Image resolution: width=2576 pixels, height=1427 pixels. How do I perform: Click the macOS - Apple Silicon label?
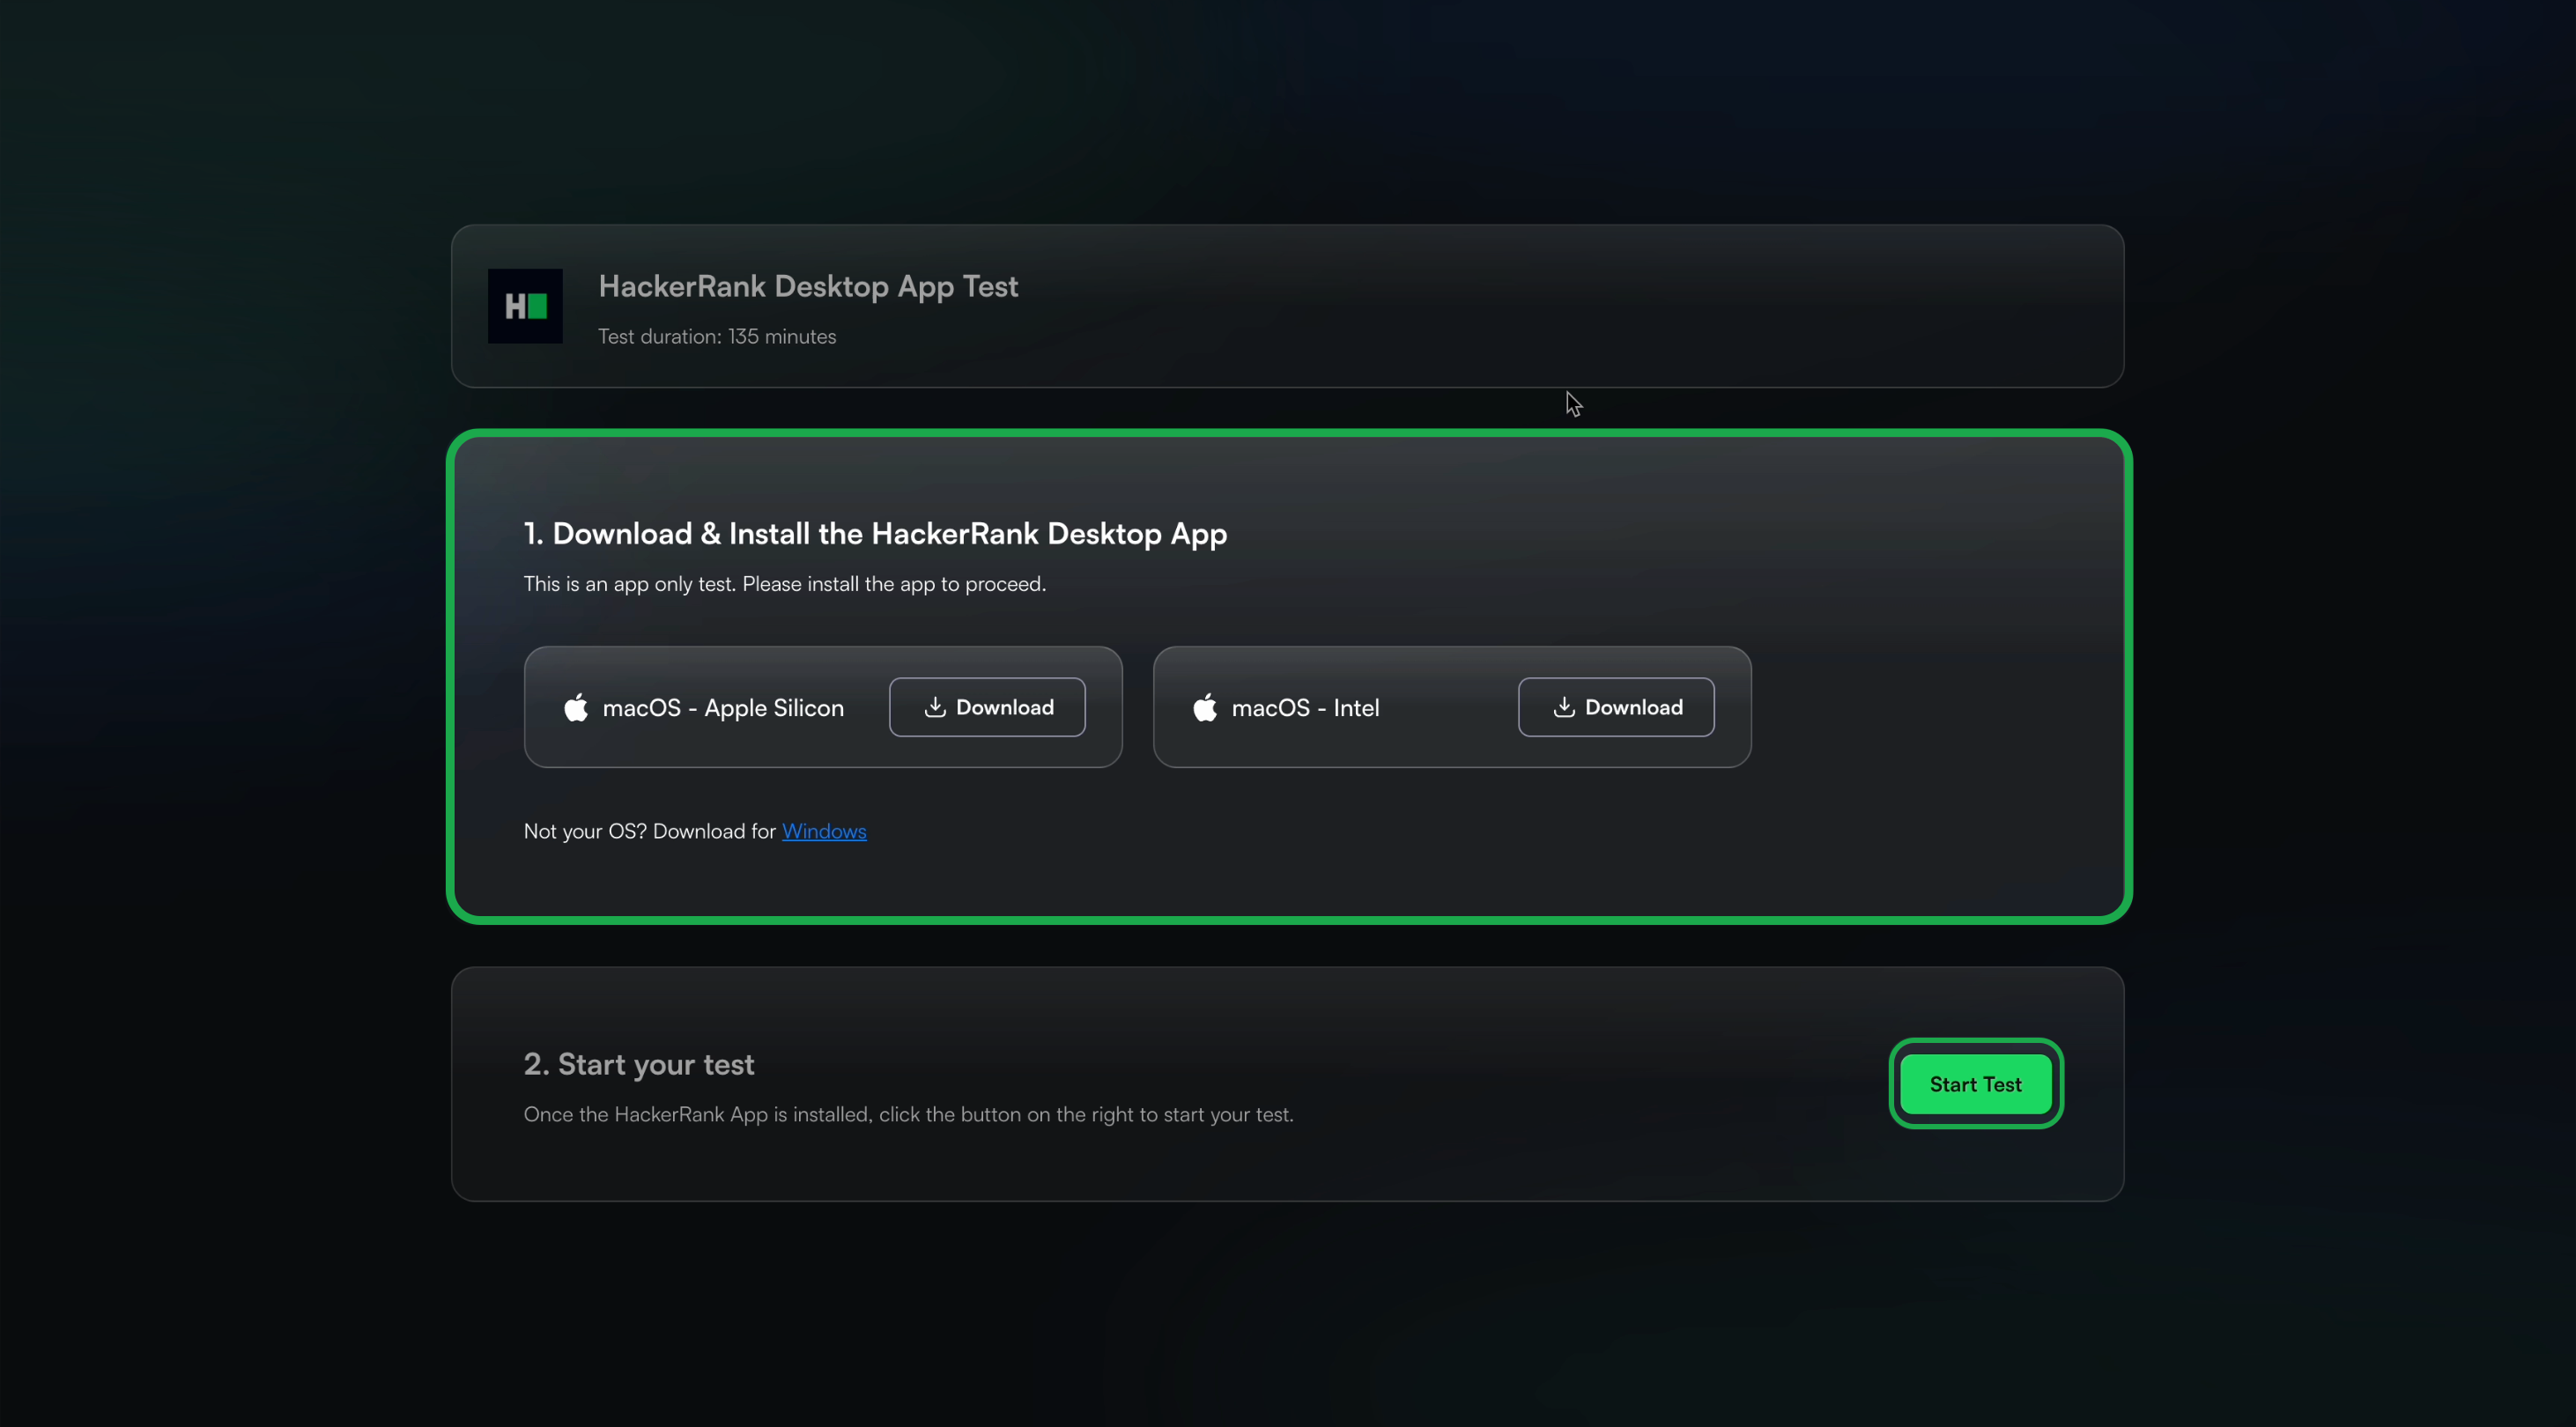pyautogui.click(x=723, y=708)
